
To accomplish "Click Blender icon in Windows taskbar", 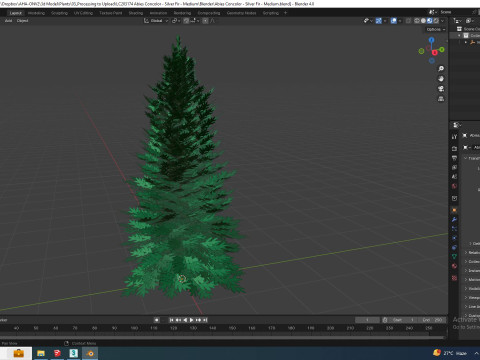I will tap(90, 353).
